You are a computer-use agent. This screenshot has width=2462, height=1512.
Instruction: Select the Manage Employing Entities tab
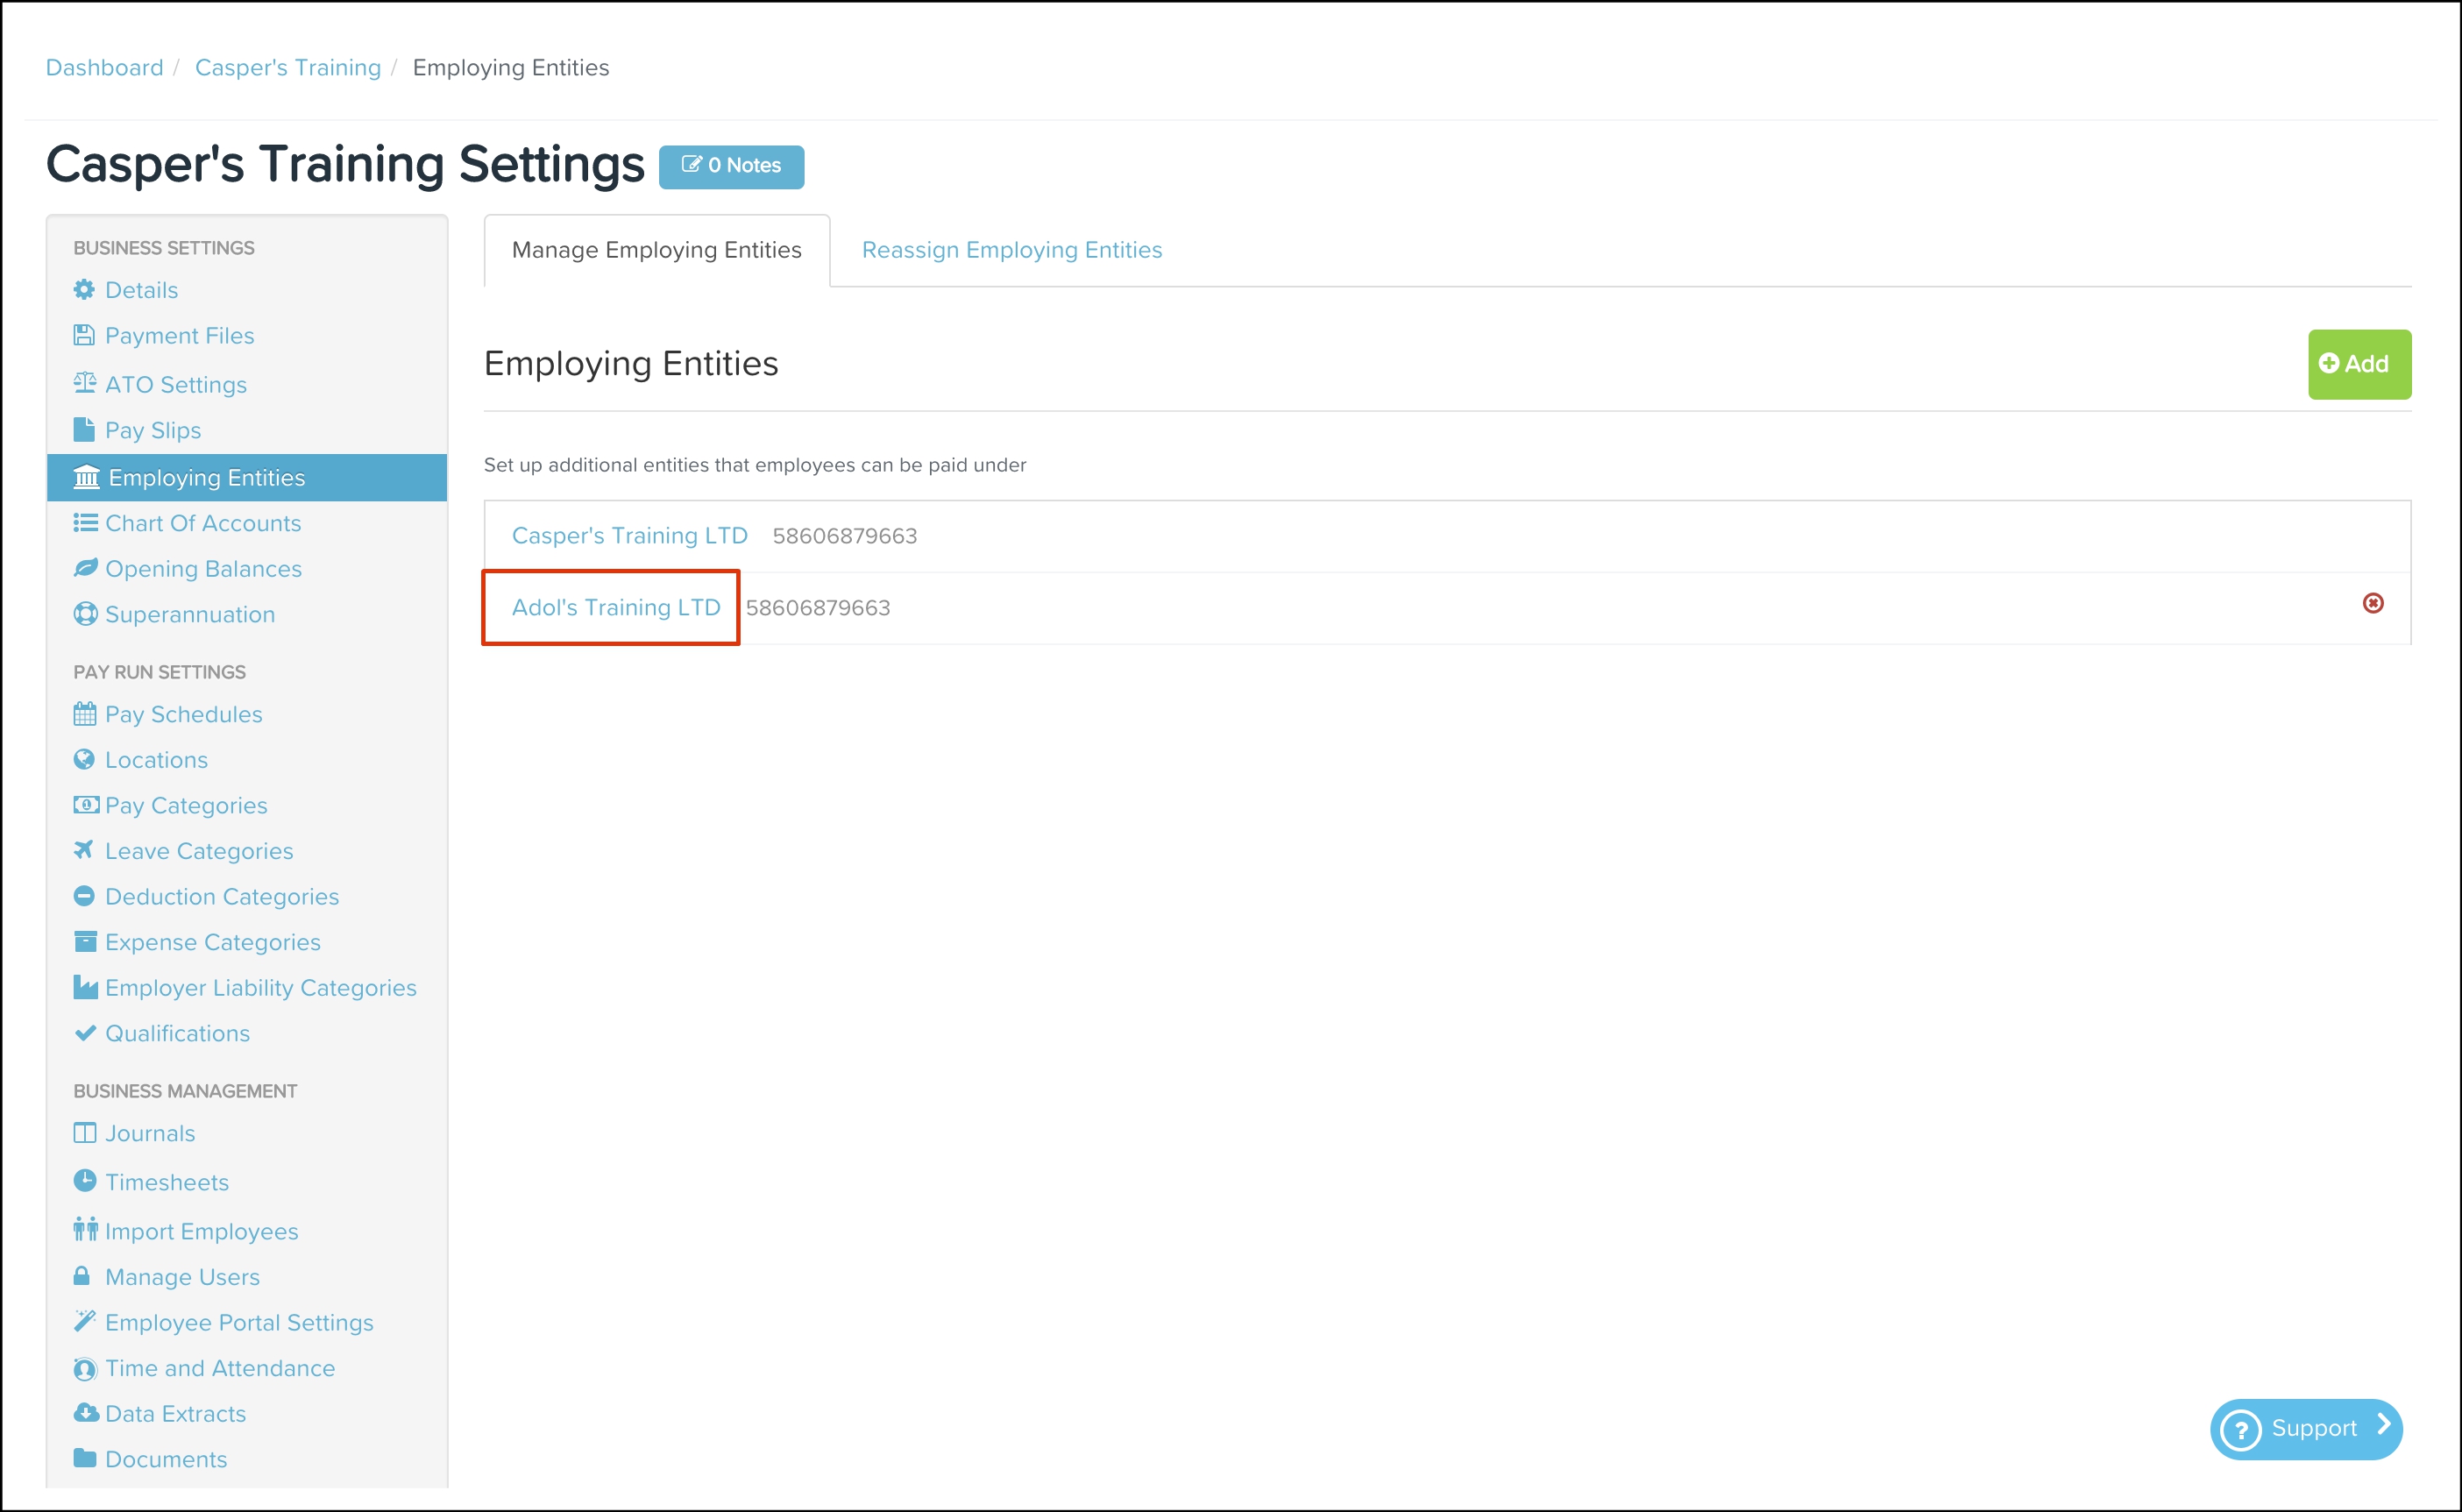(x=656, y=250)
